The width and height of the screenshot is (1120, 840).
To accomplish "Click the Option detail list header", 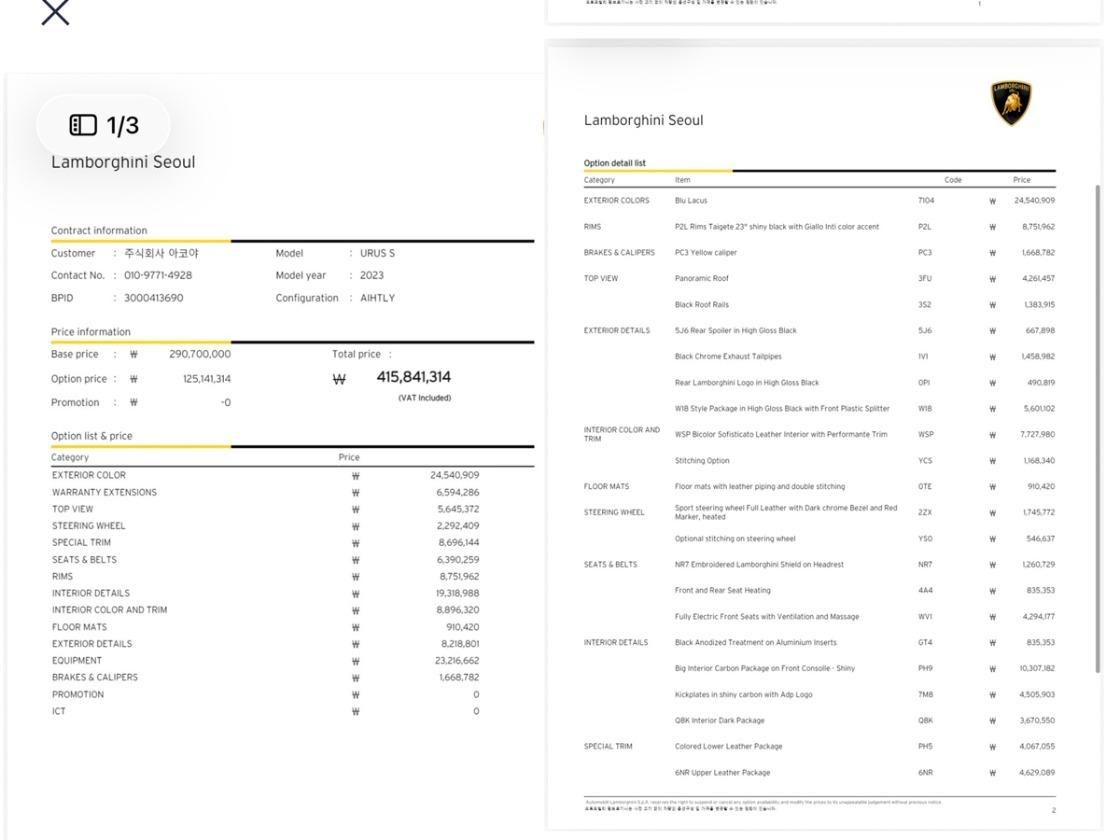I will pos(614,163).
